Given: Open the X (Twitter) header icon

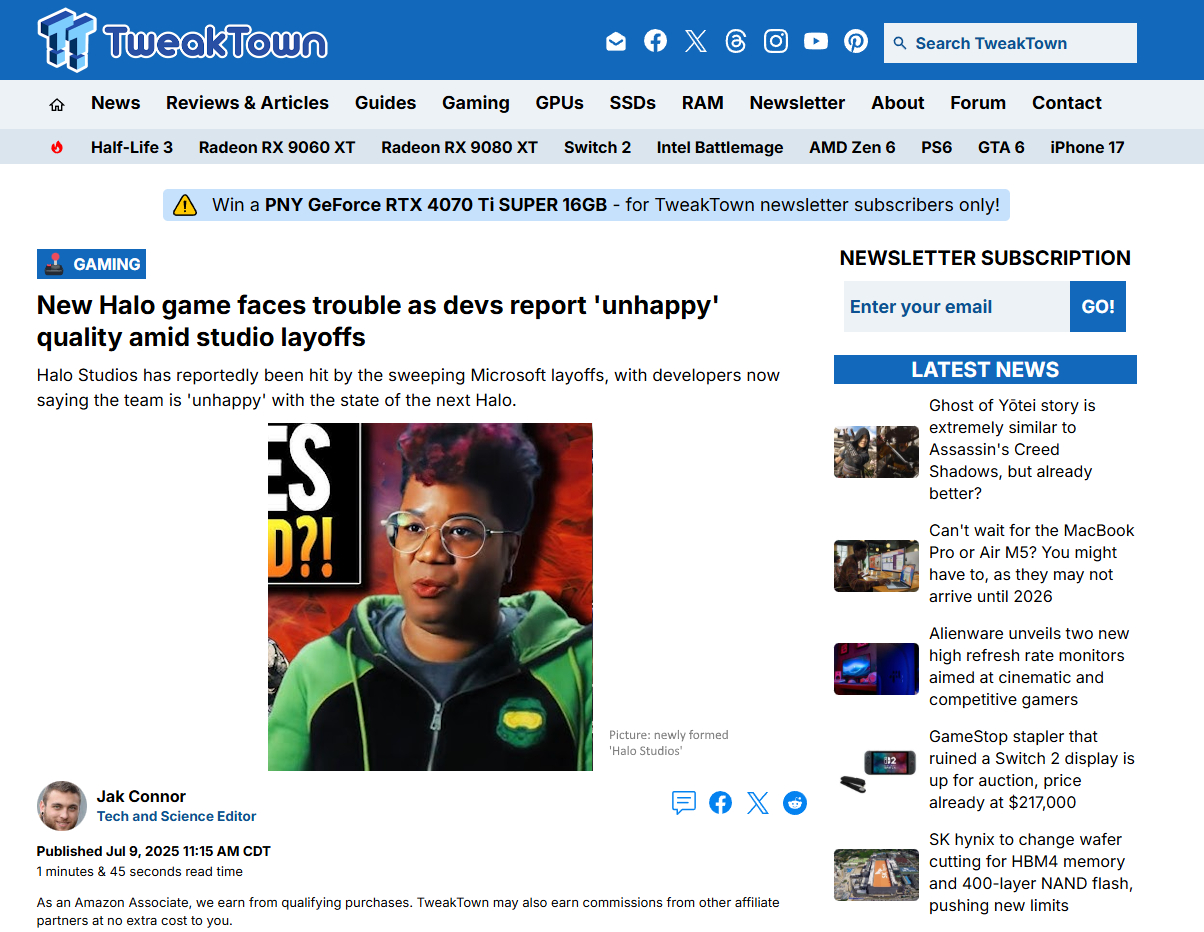Looking at the screenshot, I should pos(696,41).
